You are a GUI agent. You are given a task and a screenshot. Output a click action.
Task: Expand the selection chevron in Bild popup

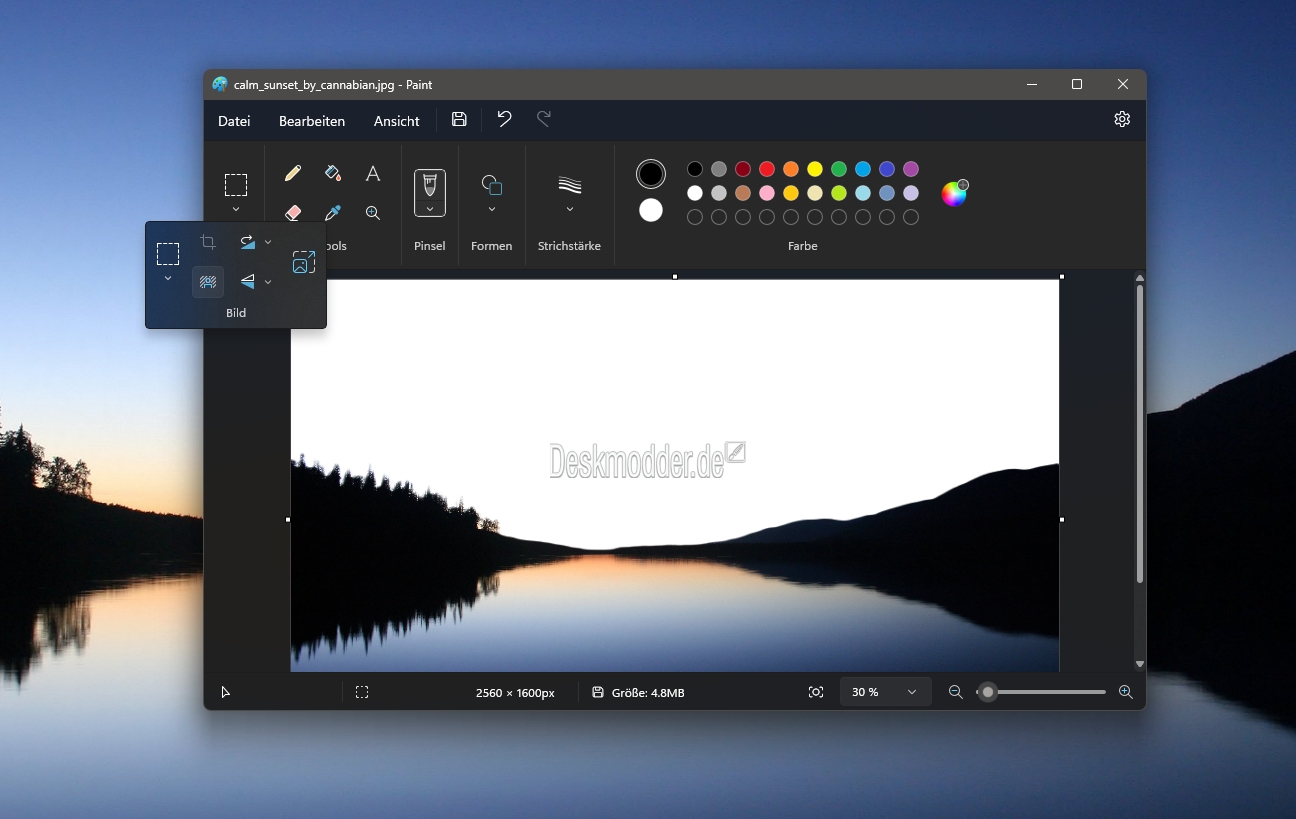(168, 278)
